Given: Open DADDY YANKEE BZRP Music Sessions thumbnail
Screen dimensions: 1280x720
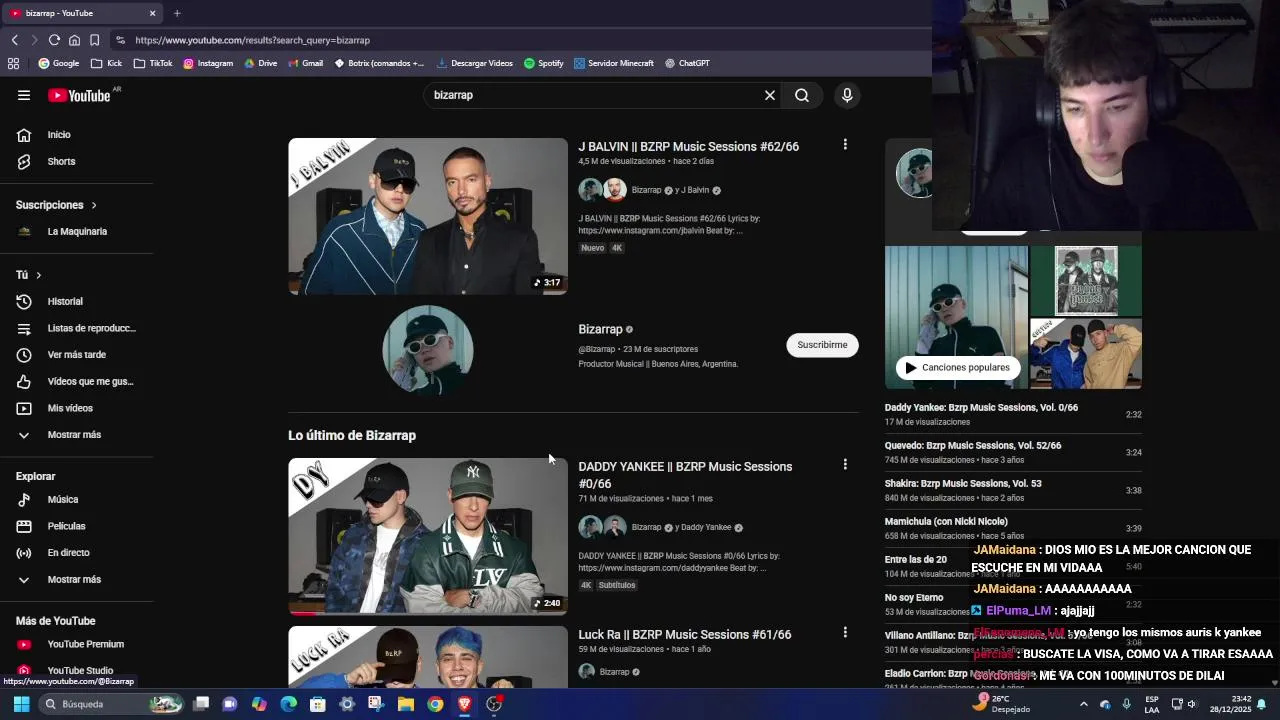Looking at the screenshot, I should tap(428, 536).
